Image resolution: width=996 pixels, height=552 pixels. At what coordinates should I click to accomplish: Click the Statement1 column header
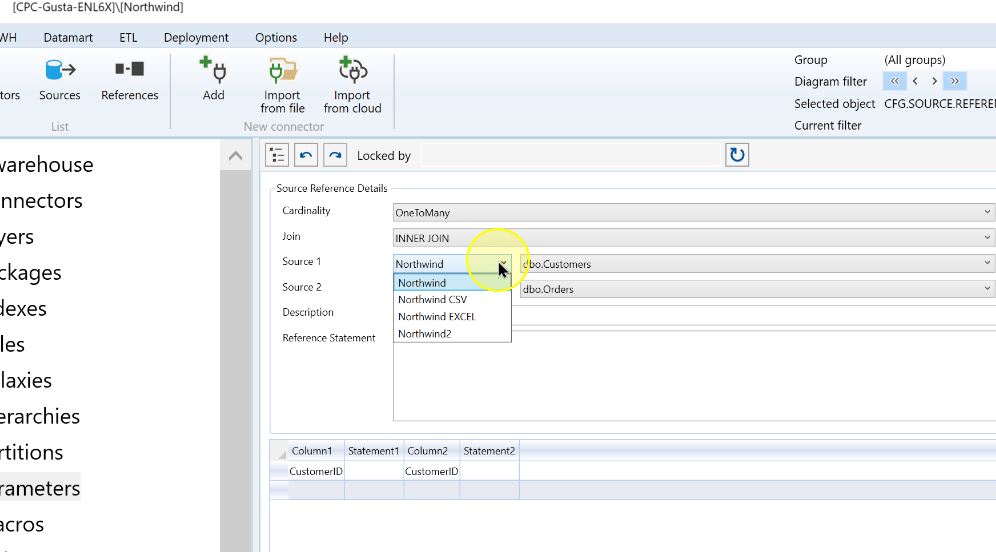point(374,451)
